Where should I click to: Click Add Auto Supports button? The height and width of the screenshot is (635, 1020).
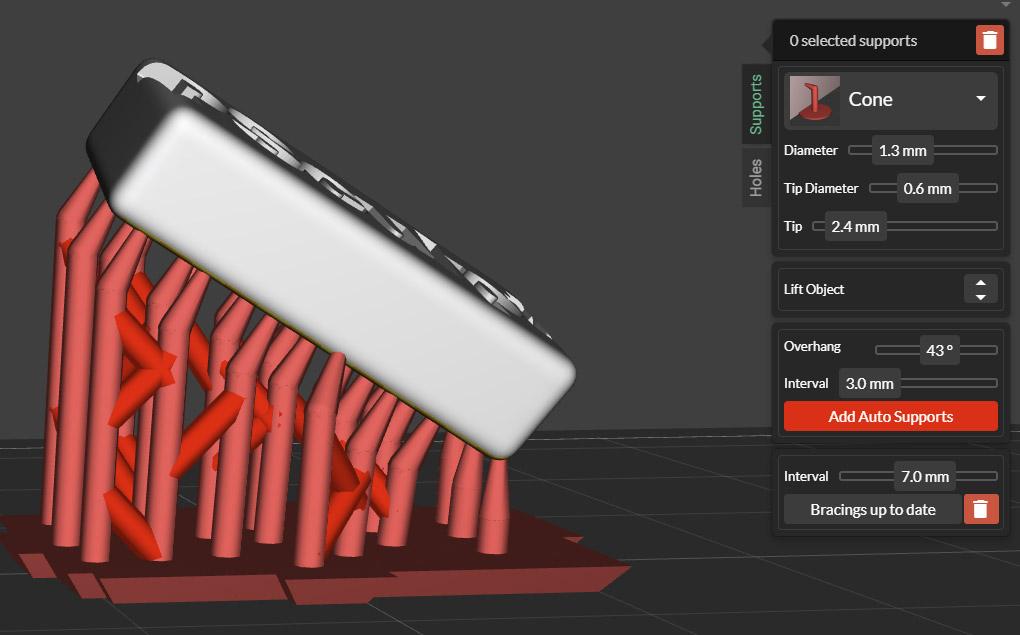[x=891, y=416]
